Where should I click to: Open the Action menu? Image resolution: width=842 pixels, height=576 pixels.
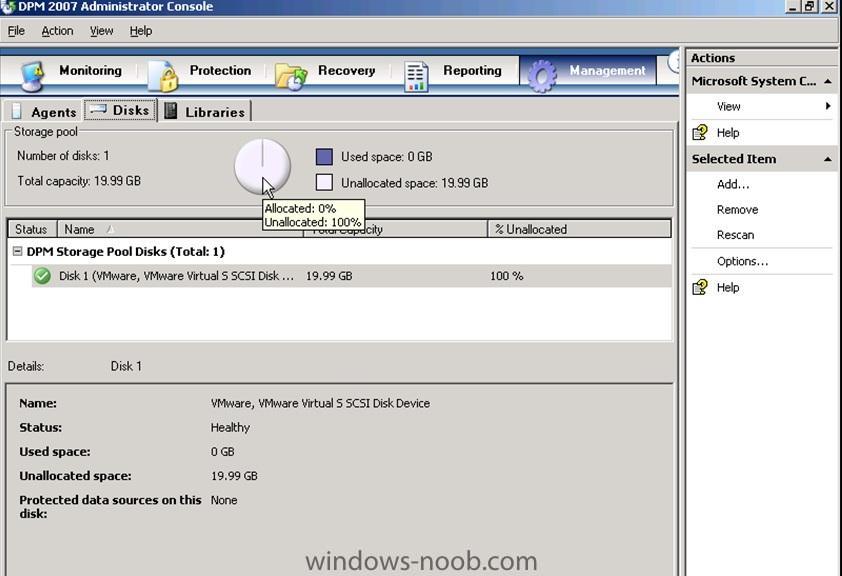click(57, 31)
